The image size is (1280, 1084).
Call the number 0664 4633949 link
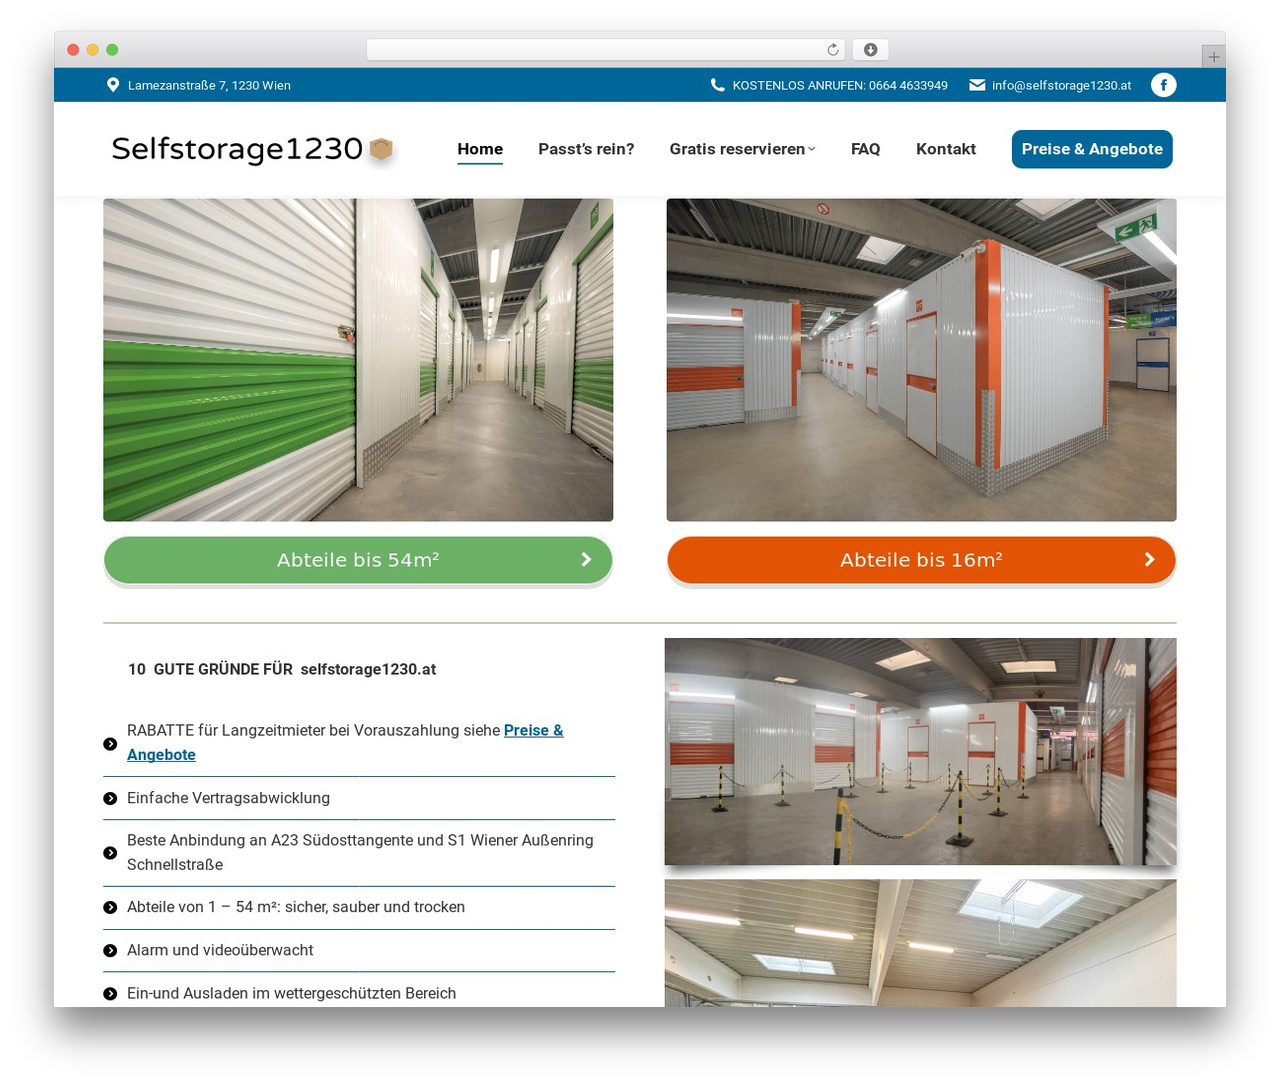[840, 85]
